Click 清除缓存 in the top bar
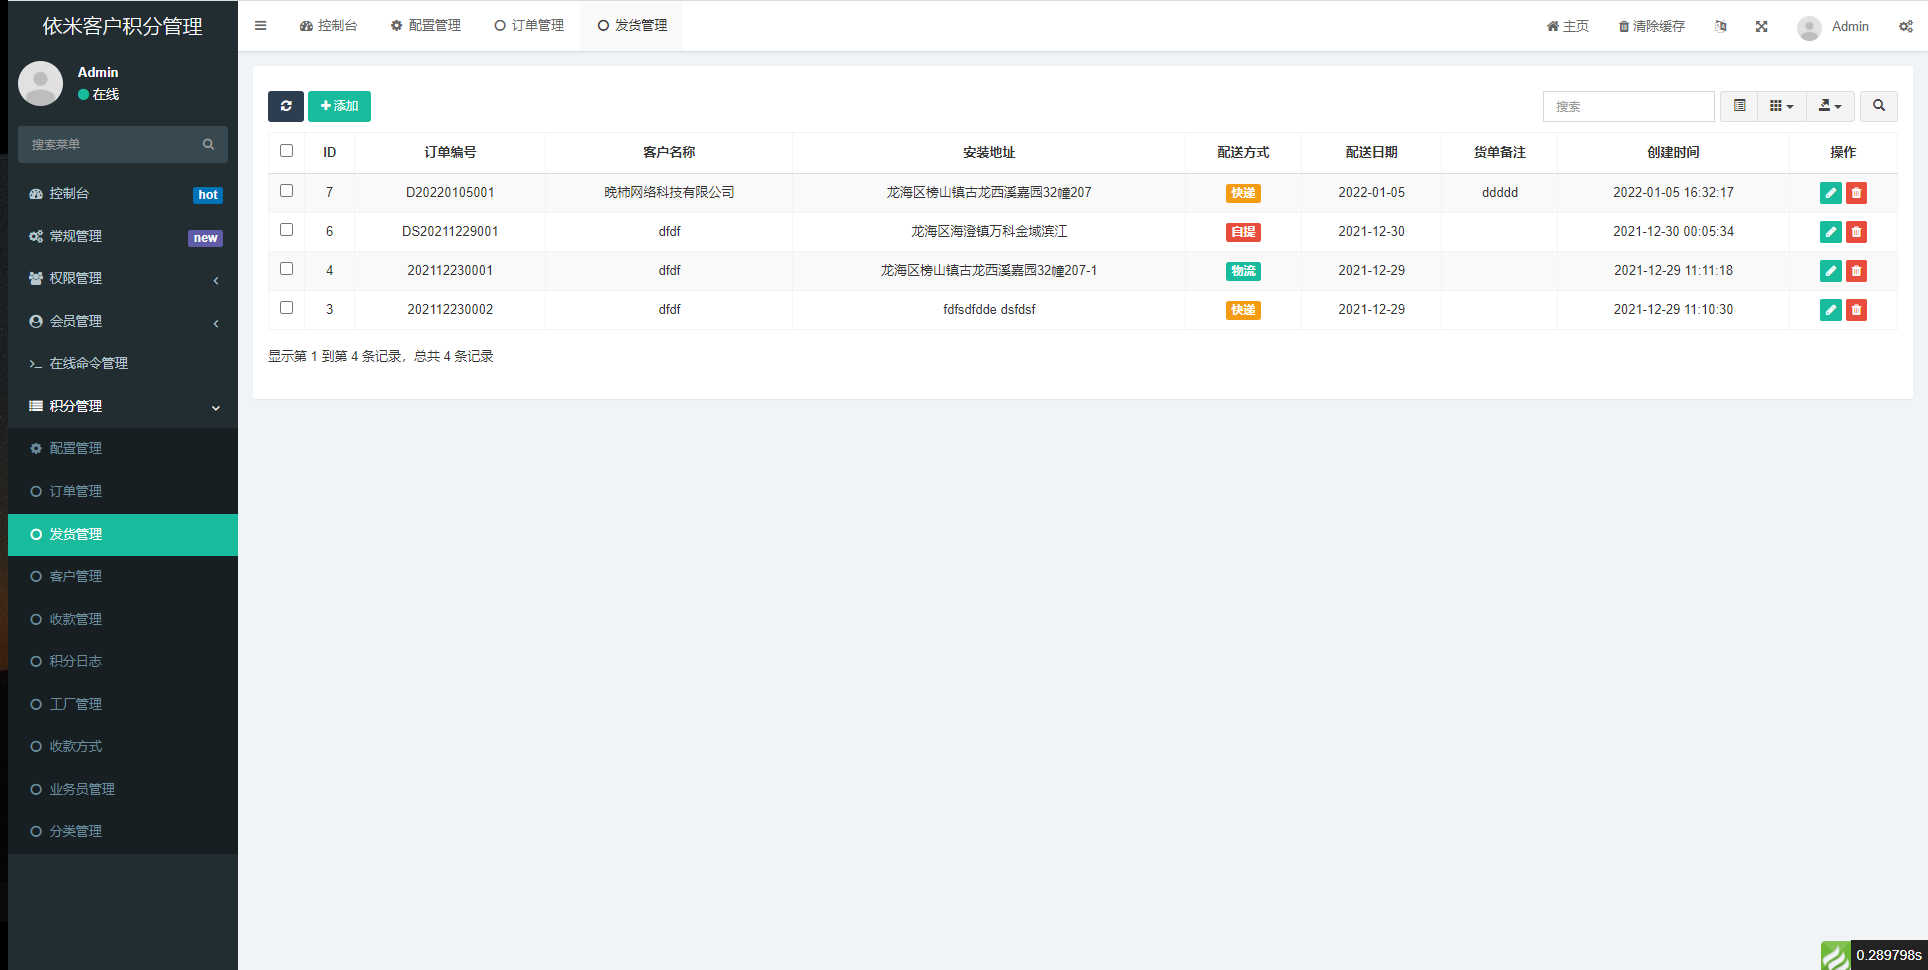This screenshot has height=970, width=1928. coord(1651,27)
